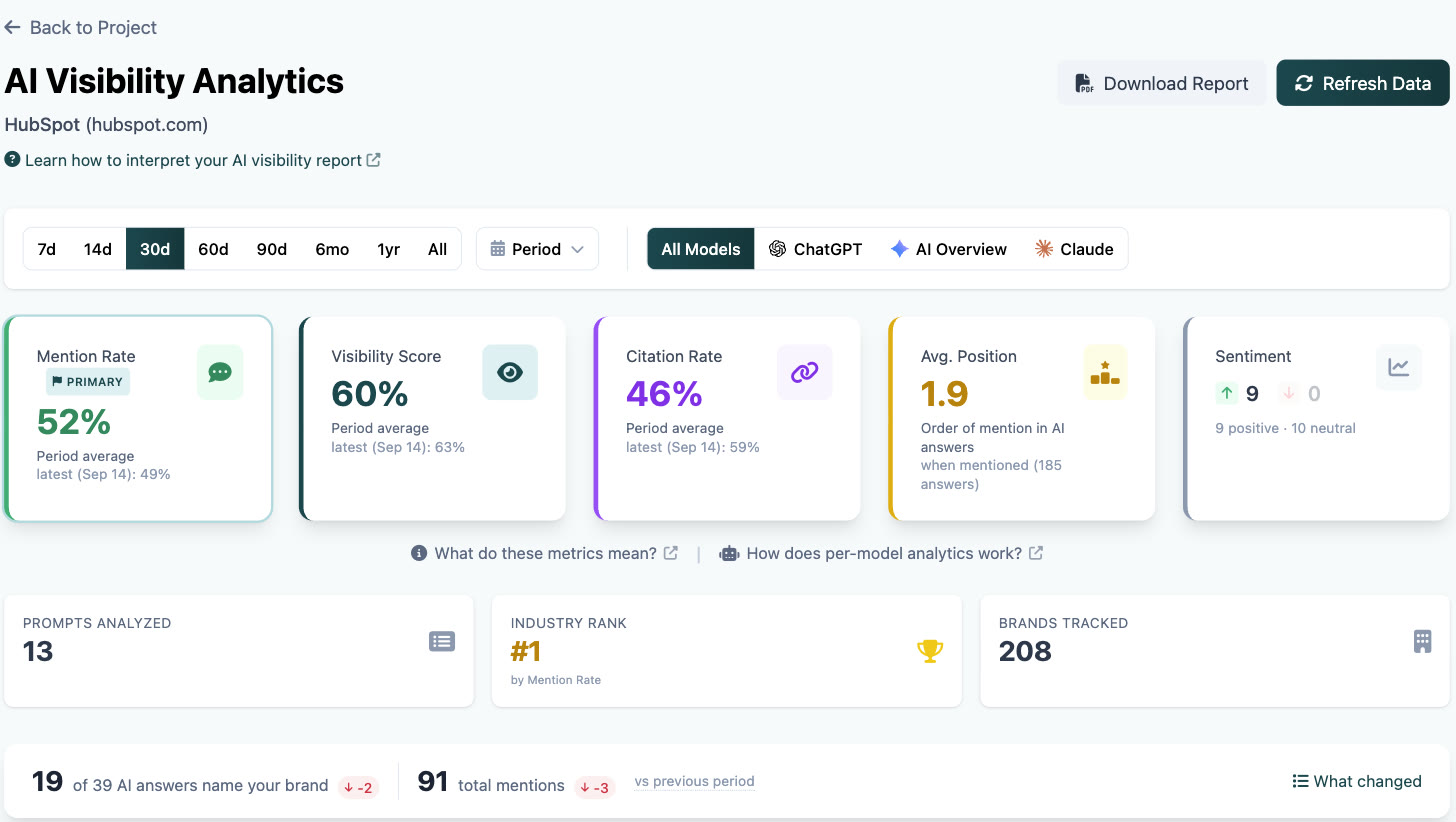Click the external link icon after visibility report
Screen dimensions: 1456x822
pos(373,160)
